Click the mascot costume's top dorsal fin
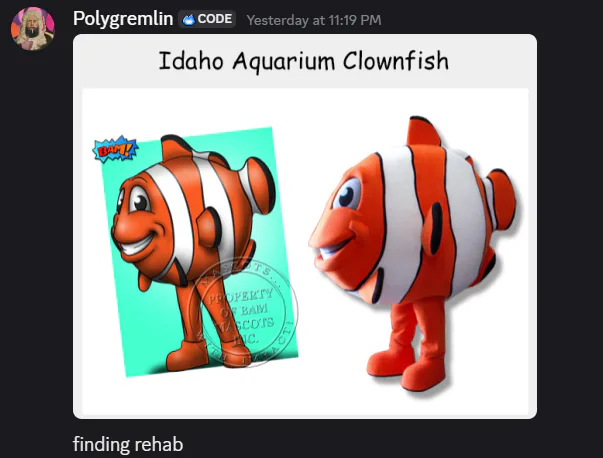This screenshot has height=458, width=603. pos(423,132)
